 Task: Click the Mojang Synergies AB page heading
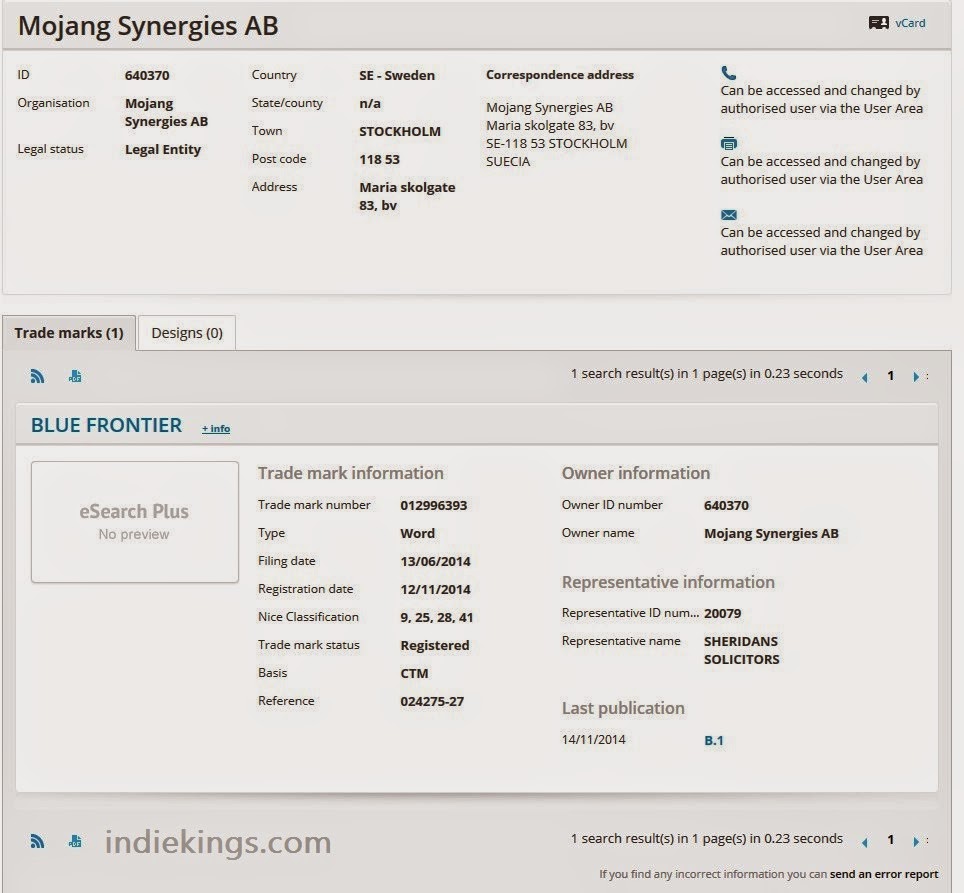click(x=148, y=26)
